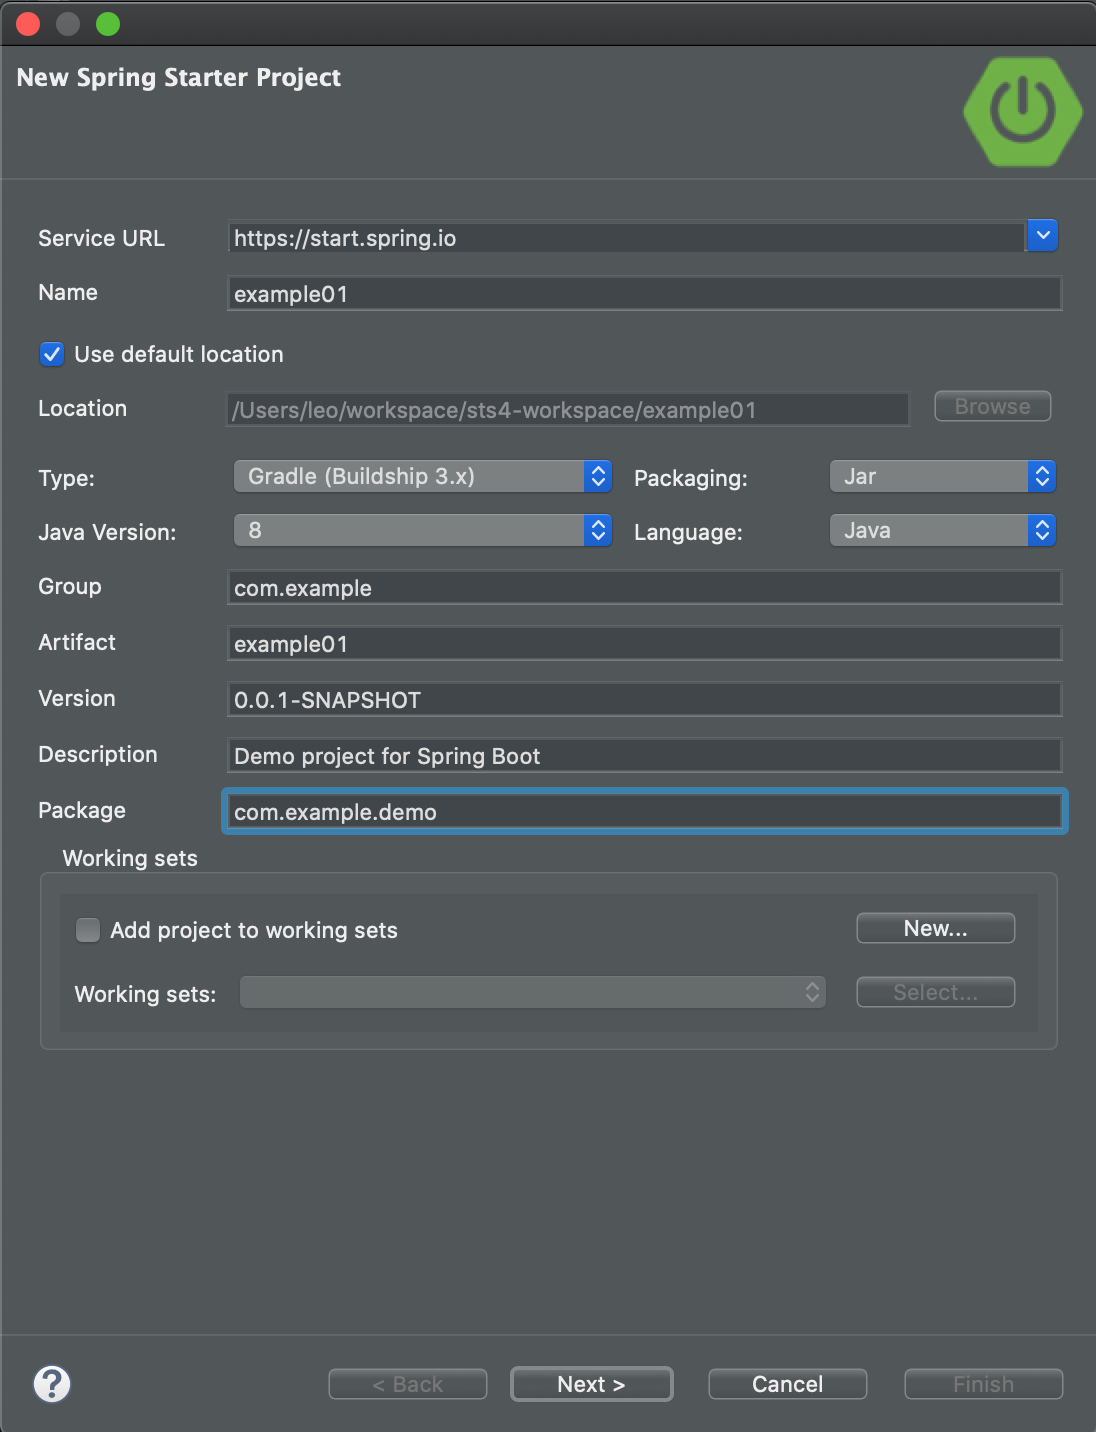This screenshot has height=1432, width=1096.
Task: Click the Version field 0.0.1-SNAPSHOT
Action: (x=645, y=699)
